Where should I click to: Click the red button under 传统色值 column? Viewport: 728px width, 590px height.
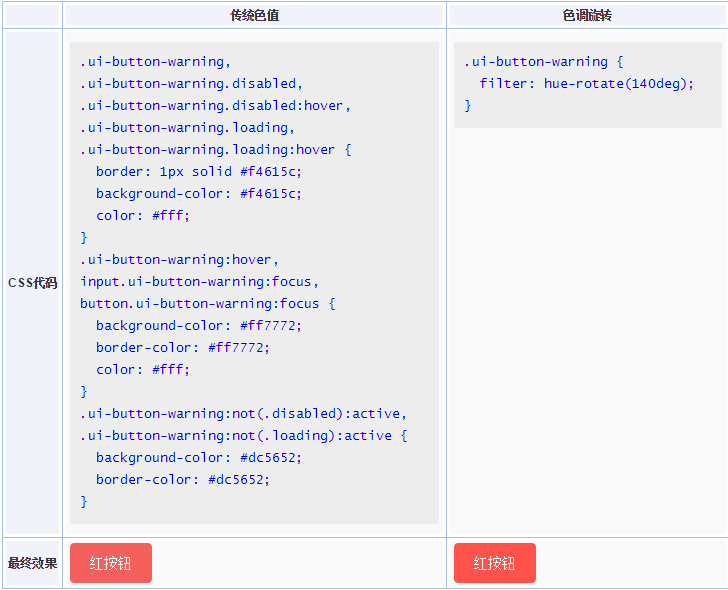coord(111,563)
